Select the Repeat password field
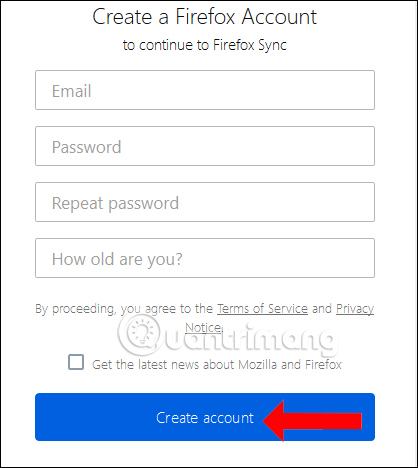 205,202
